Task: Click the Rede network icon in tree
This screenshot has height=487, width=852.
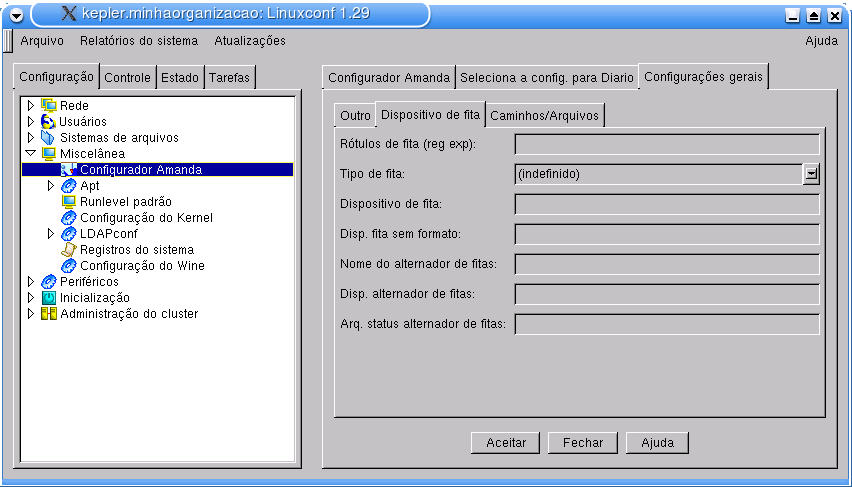Action: [x=49, y=105]
